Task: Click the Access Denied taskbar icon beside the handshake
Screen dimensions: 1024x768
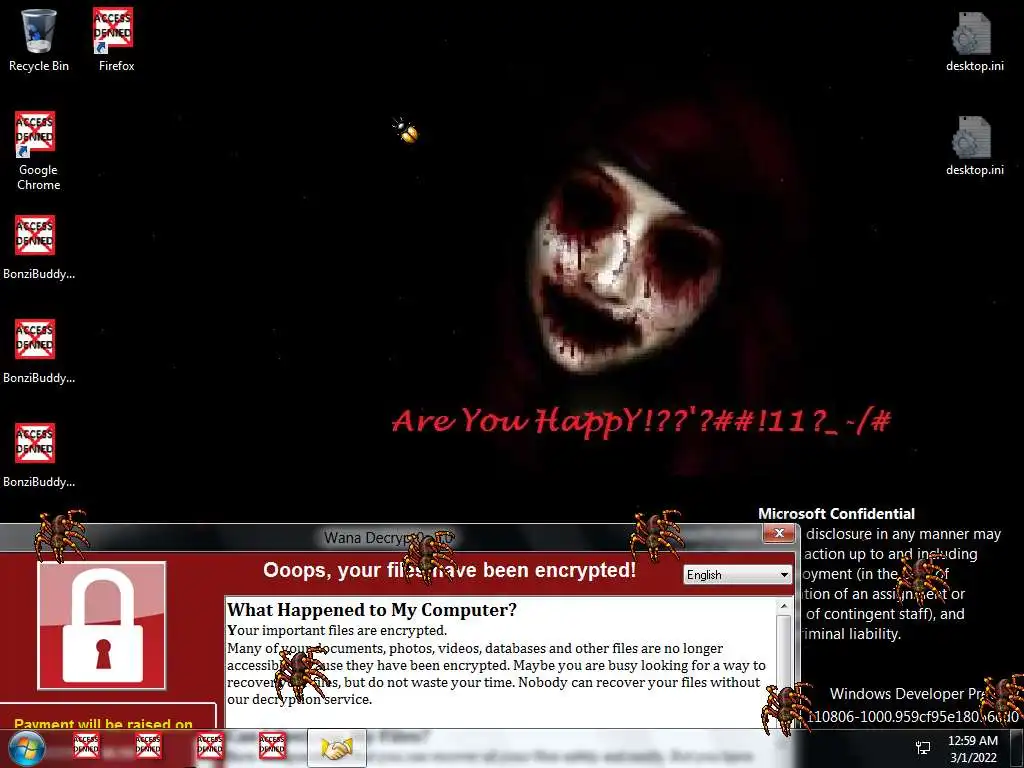Action: [x=272, y=744]
